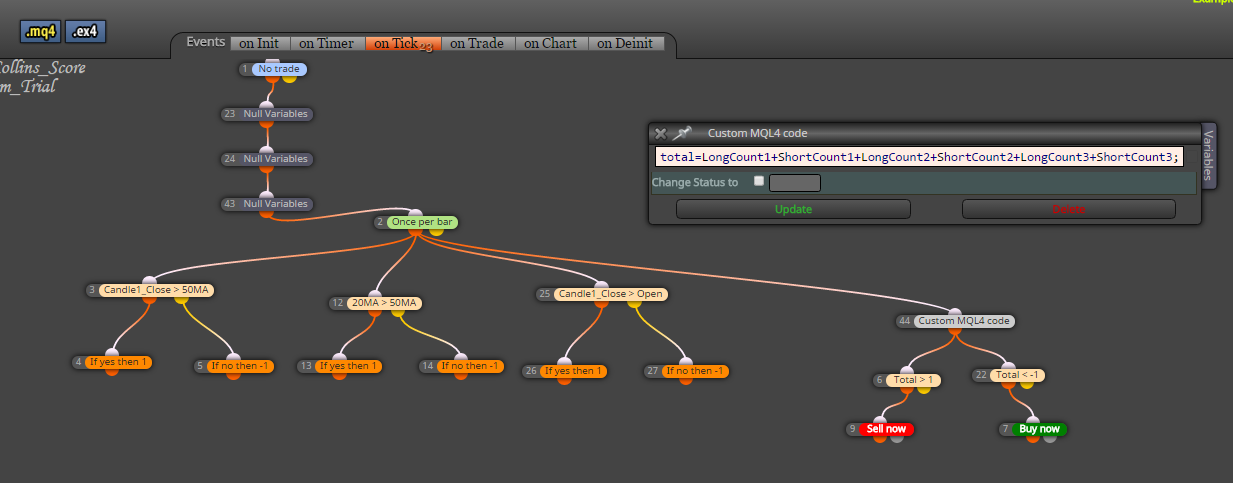Click the Events label

[x=206, y=42]
